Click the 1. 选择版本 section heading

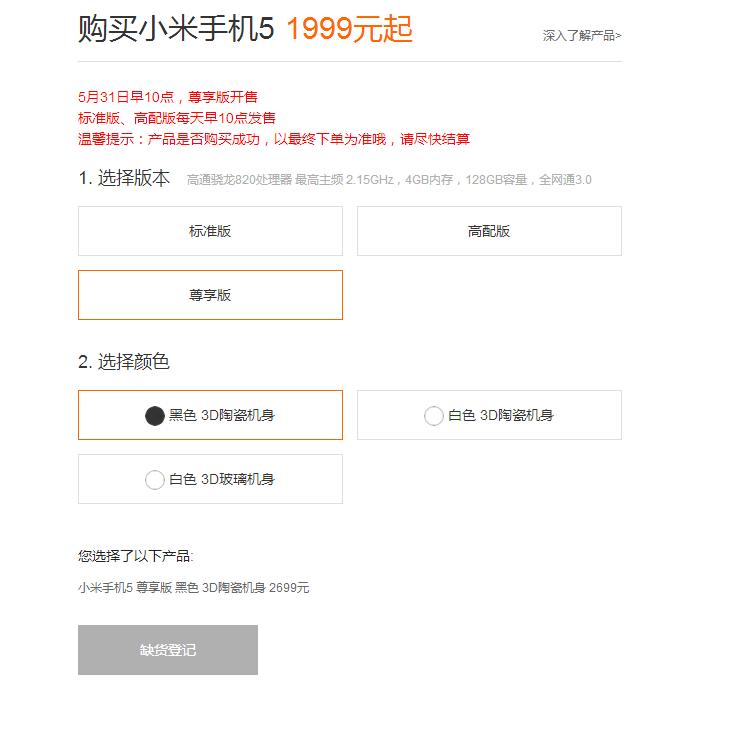(x=124, y=178)
